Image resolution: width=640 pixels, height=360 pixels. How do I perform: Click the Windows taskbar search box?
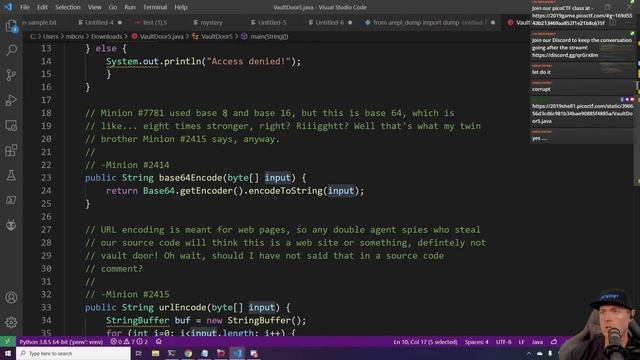[x=73, y=353]
